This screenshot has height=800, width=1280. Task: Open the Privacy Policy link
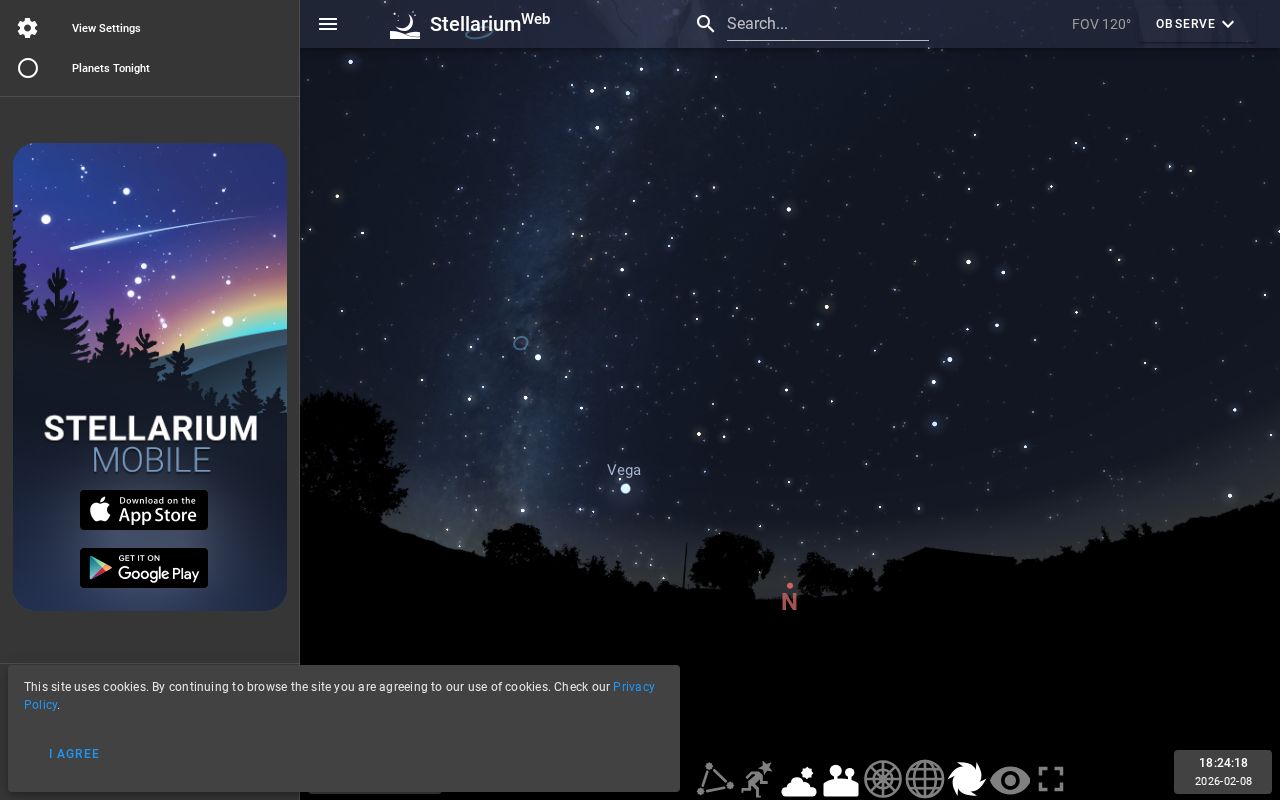pyautogui.click(x=633, y=687)
